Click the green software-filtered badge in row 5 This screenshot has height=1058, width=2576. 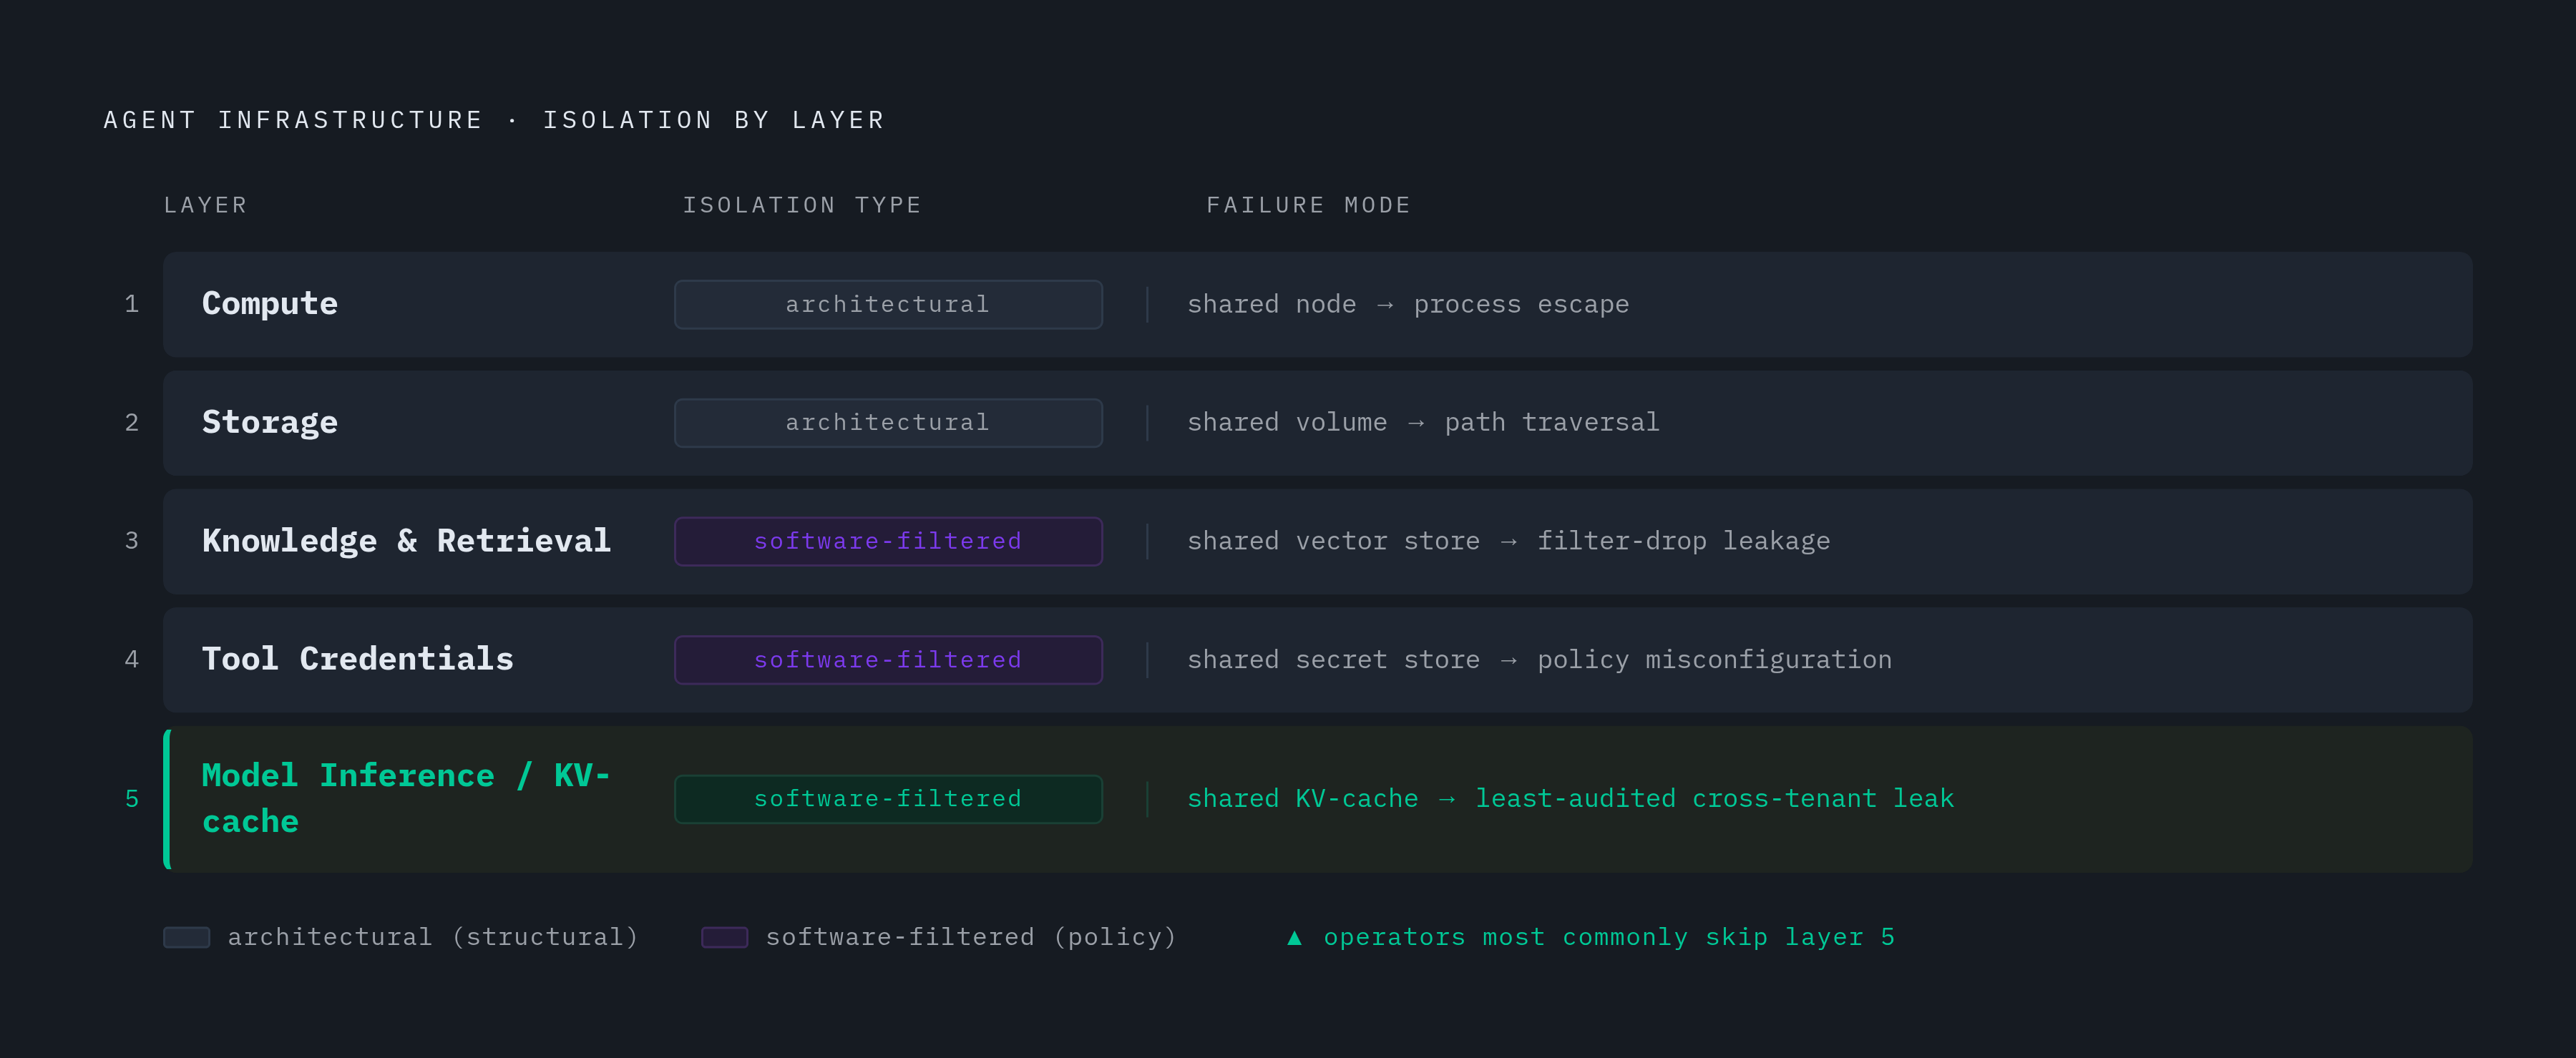888,798
